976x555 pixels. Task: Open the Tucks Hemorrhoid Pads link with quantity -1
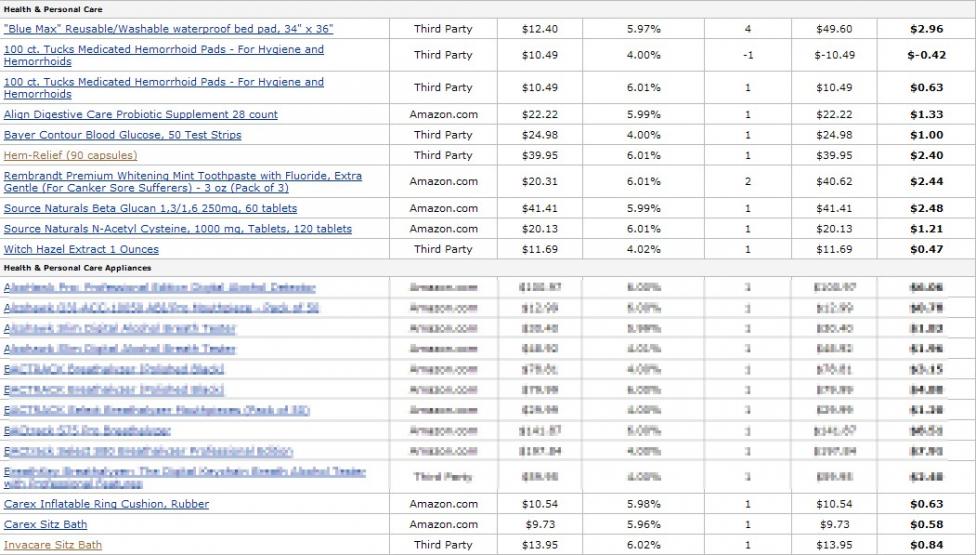164,55
